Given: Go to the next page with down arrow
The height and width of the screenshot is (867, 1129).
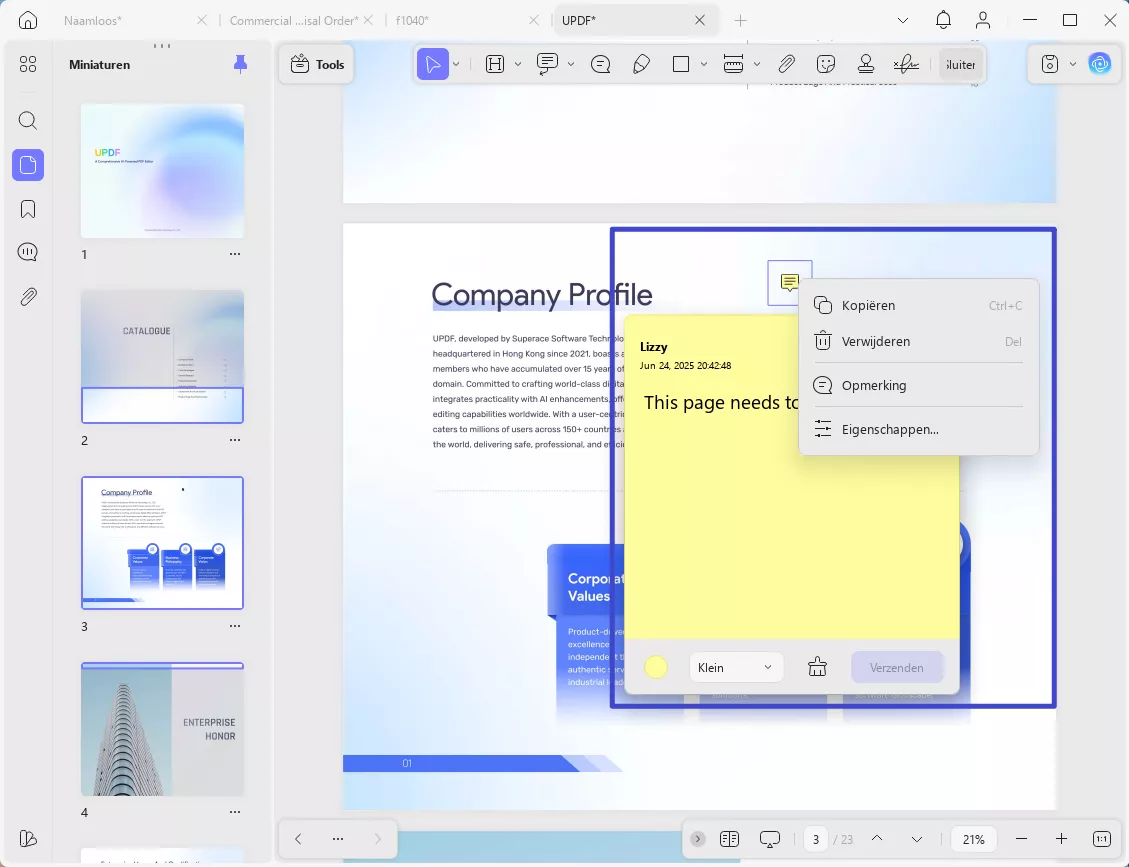Looking at the screenshot, I should pos(917,839).
